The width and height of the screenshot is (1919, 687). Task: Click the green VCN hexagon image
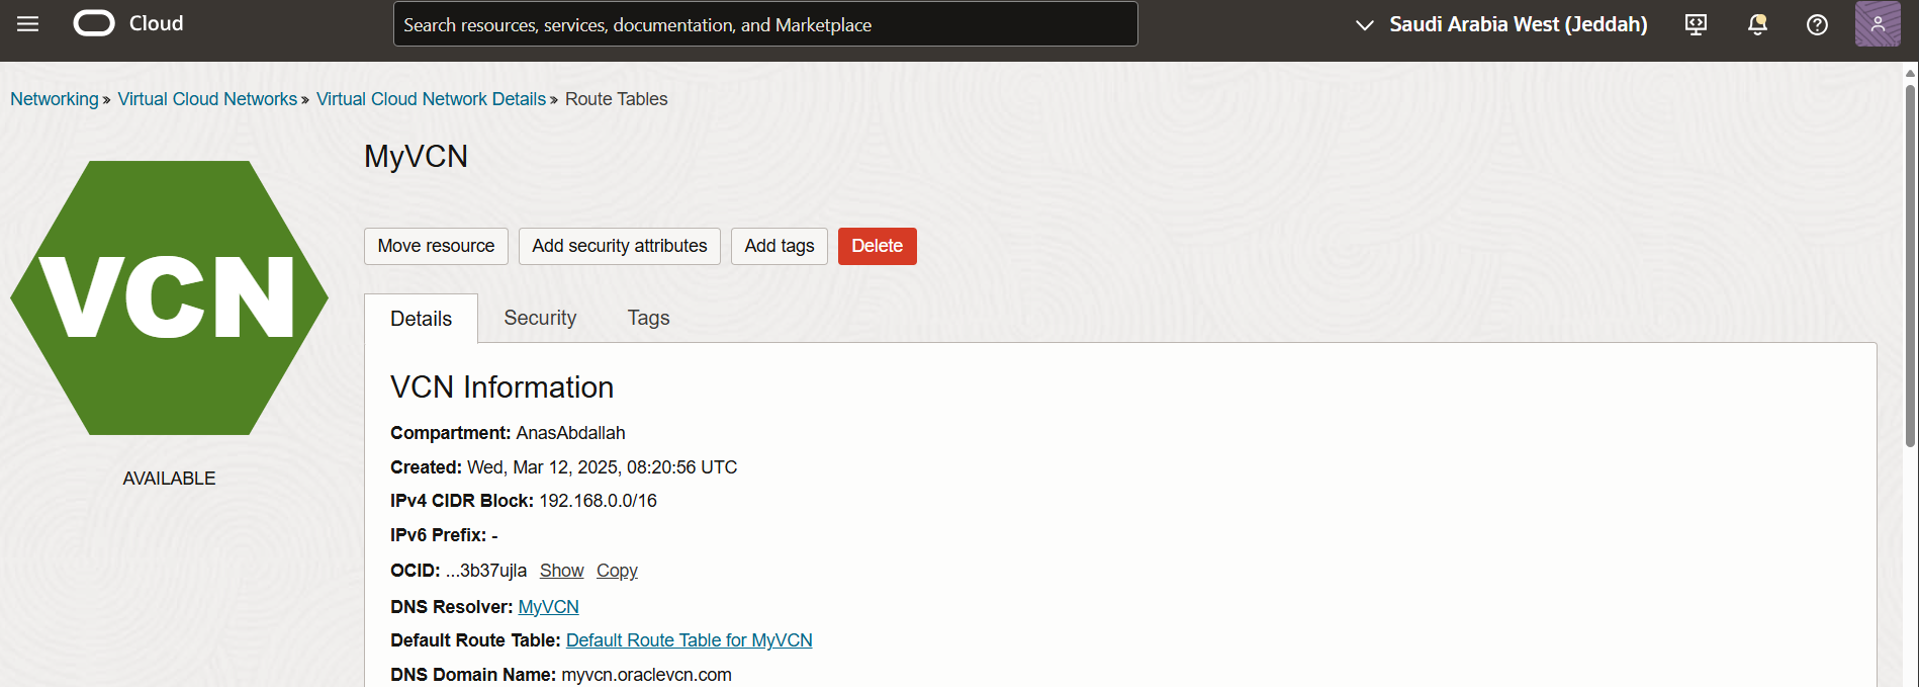(x=169, y=298)
